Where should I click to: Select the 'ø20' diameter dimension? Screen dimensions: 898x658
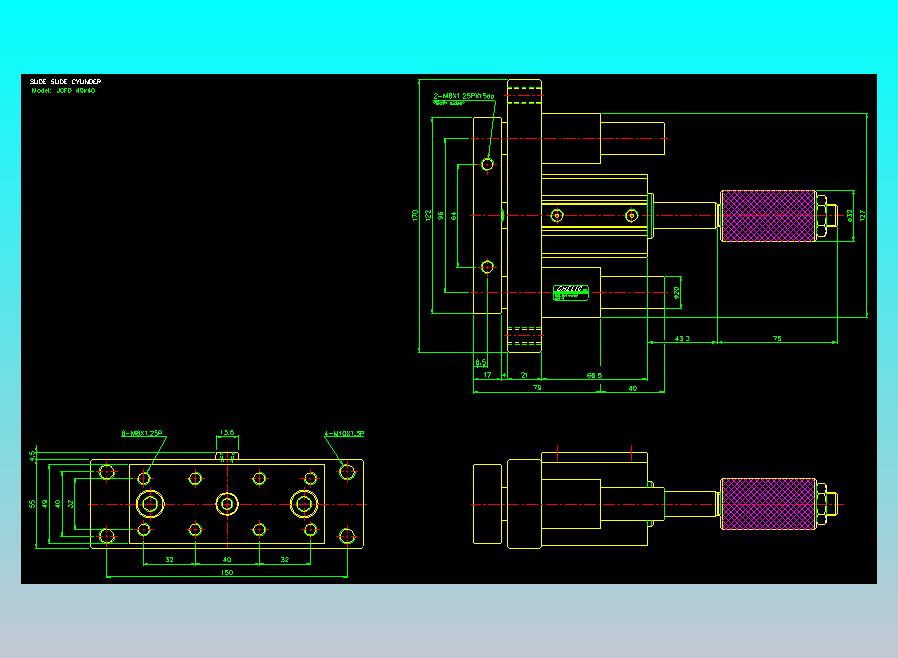click(676, 293)
